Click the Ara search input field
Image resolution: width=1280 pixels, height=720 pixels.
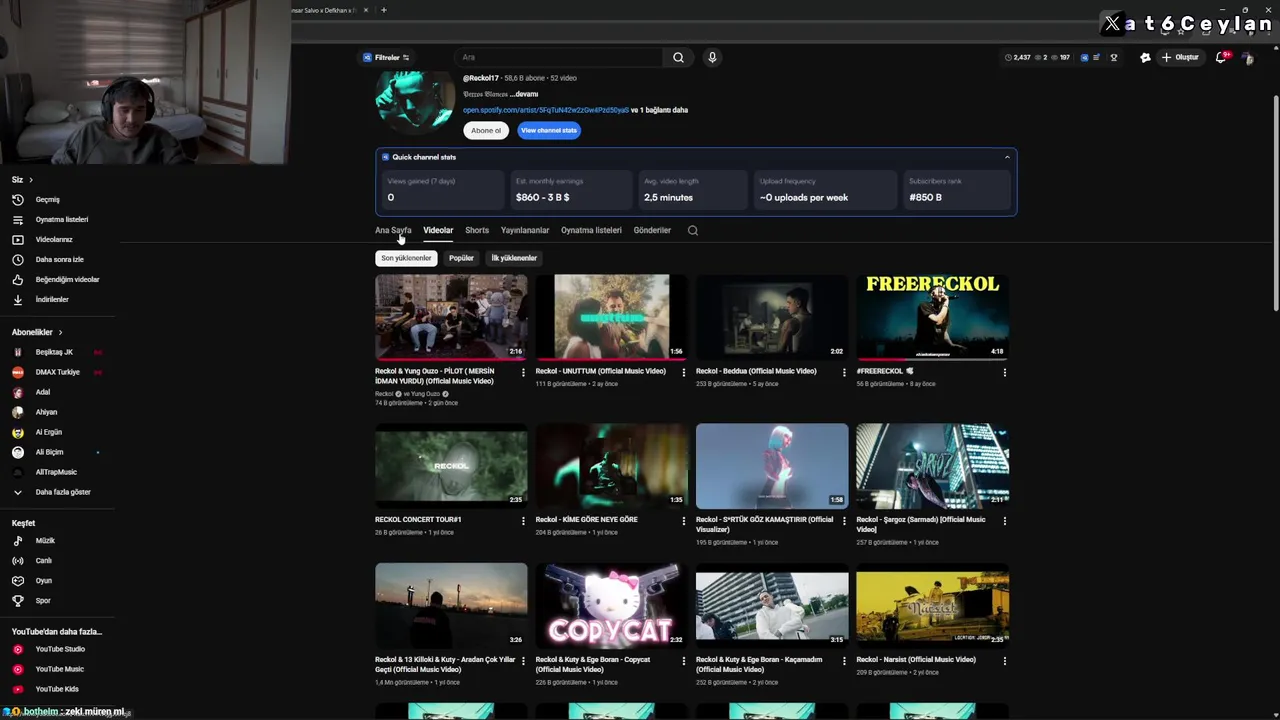pos(560,57)
